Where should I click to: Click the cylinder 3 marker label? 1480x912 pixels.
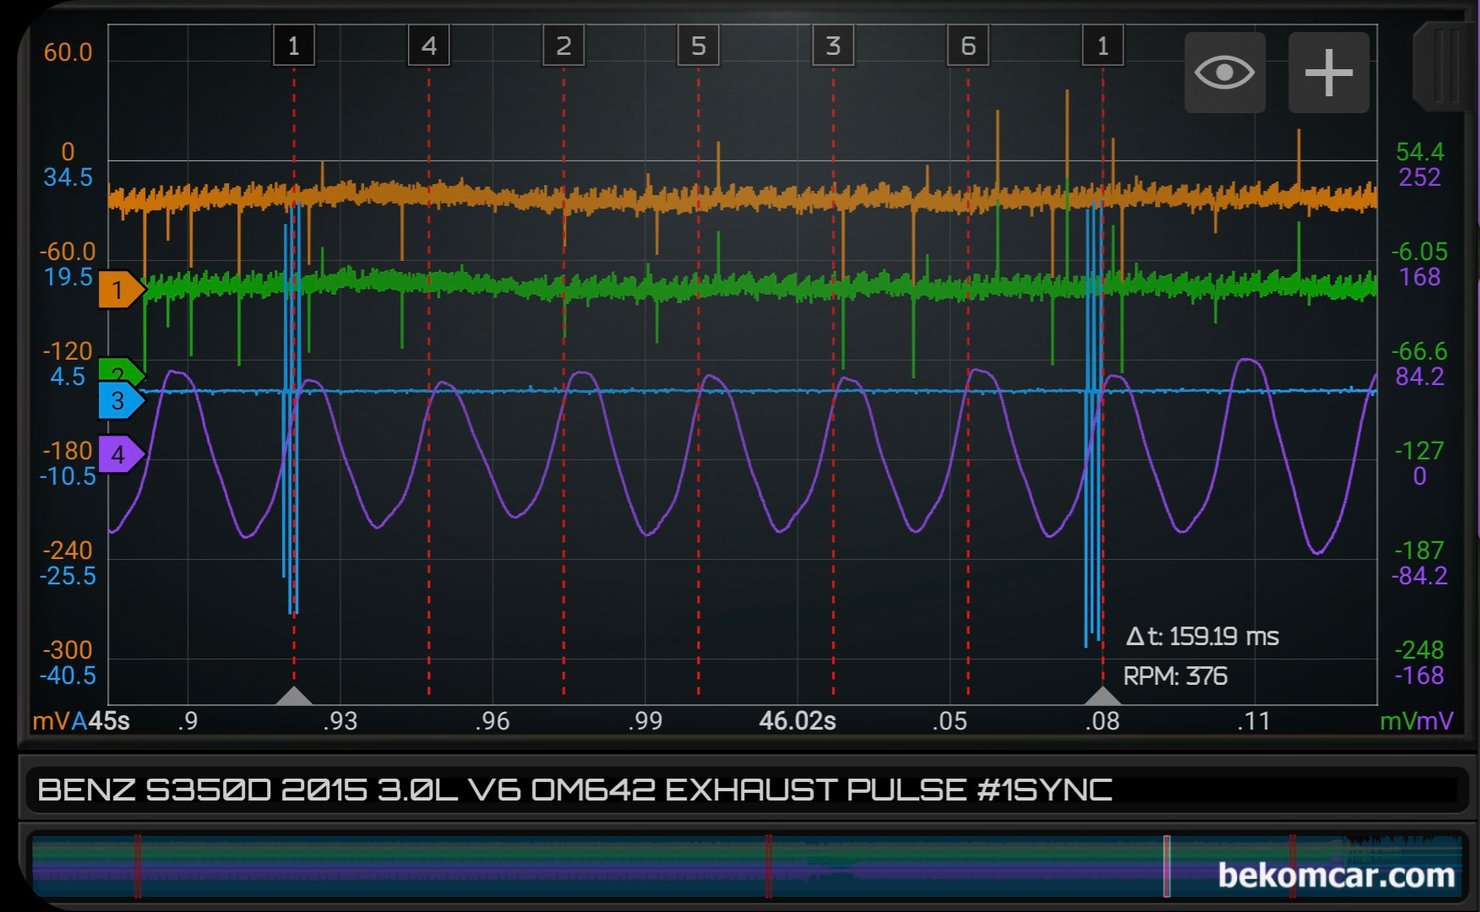click(x=833, y=46)
